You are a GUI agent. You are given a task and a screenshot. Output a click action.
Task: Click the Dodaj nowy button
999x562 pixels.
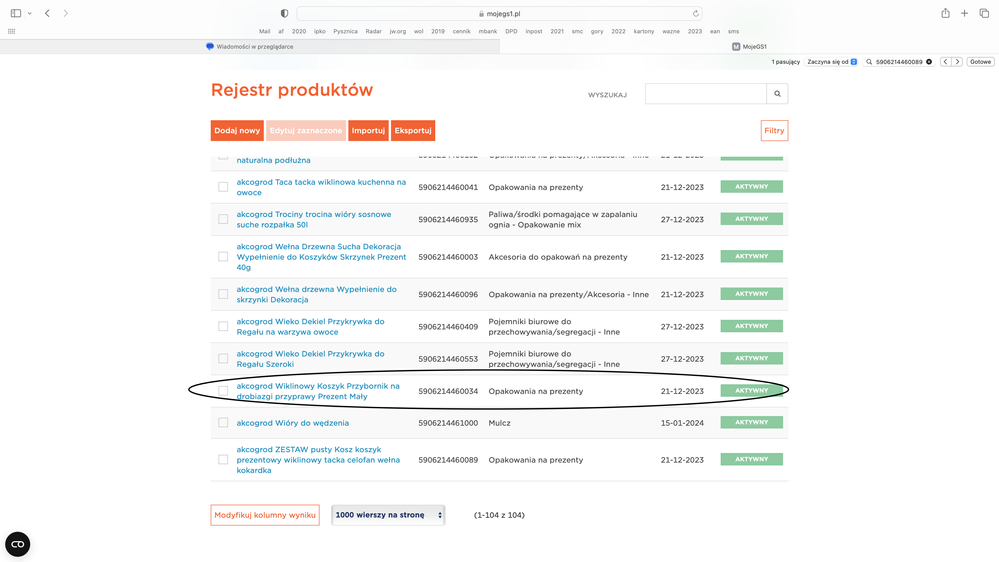click(x=237, y=131)
